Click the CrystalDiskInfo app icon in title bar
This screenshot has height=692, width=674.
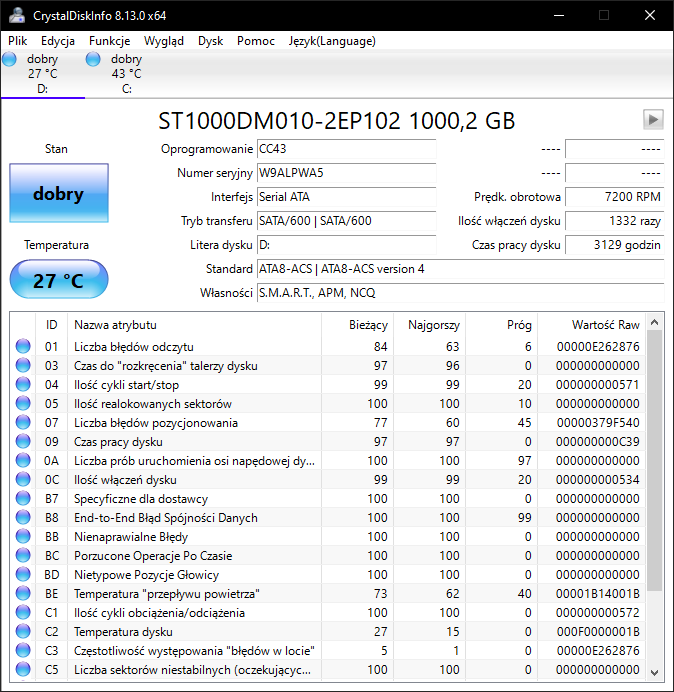(17, 15)
